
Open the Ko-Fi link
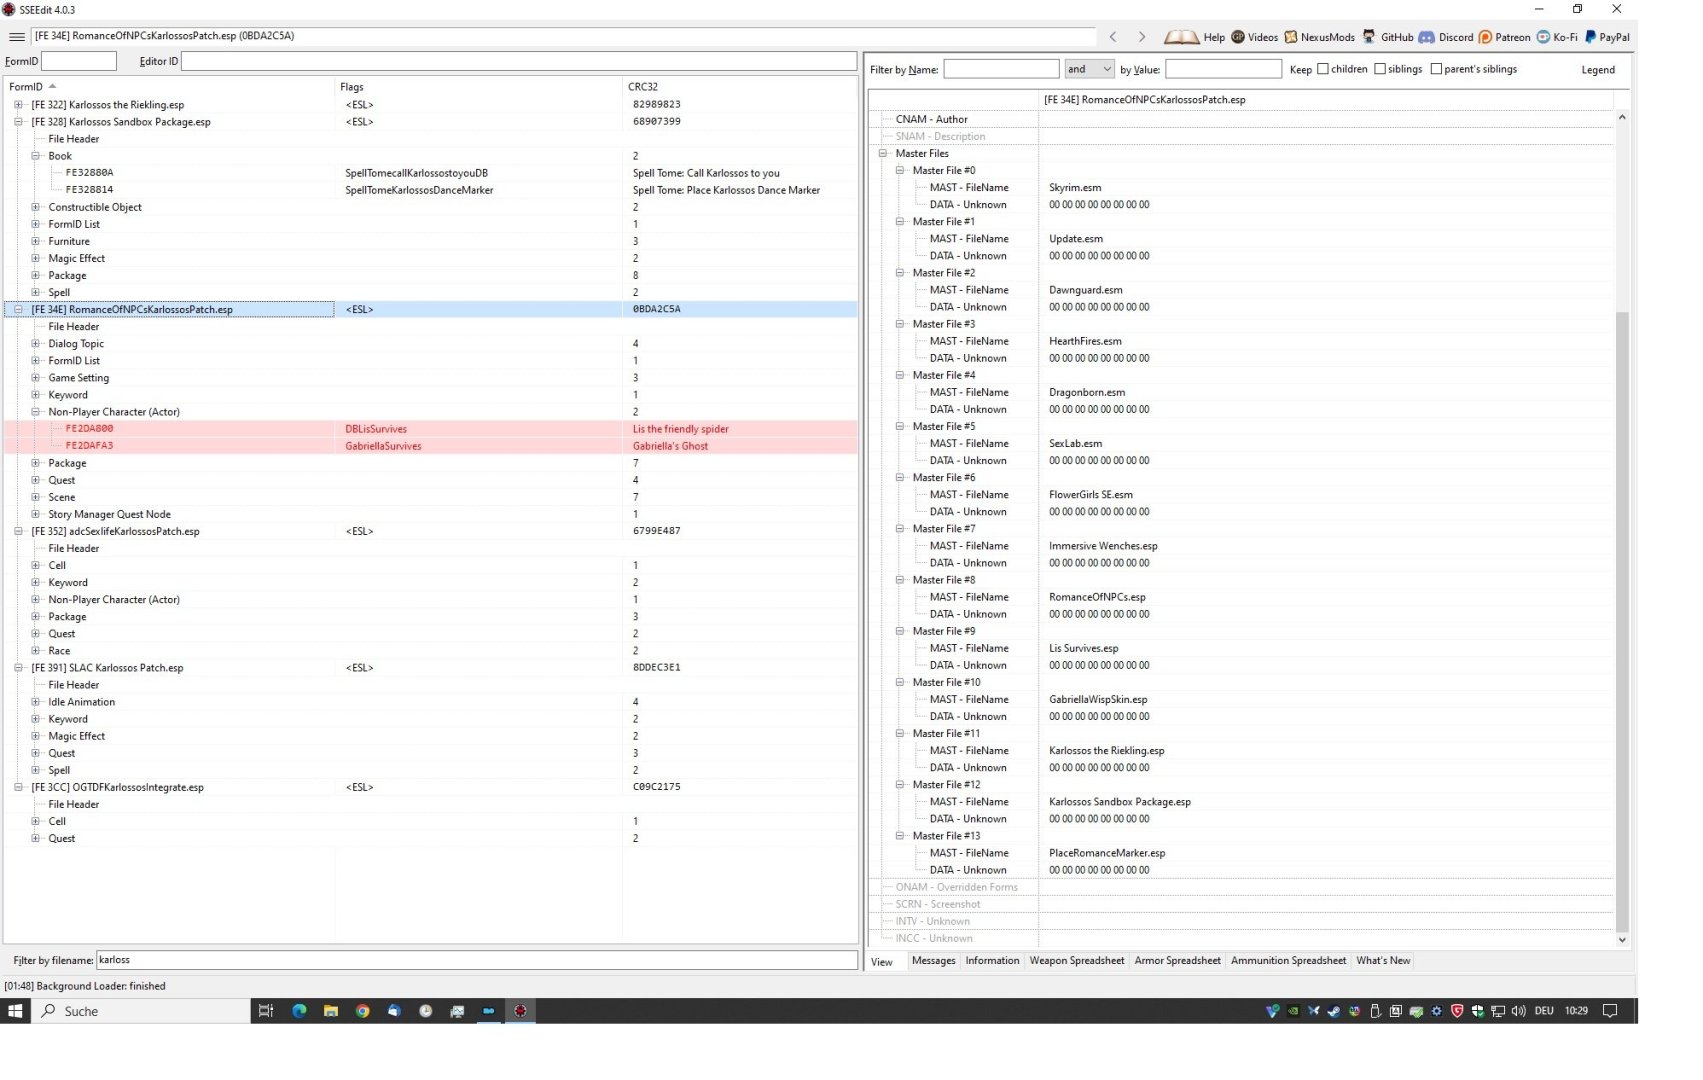click(x=1557, y=37)
